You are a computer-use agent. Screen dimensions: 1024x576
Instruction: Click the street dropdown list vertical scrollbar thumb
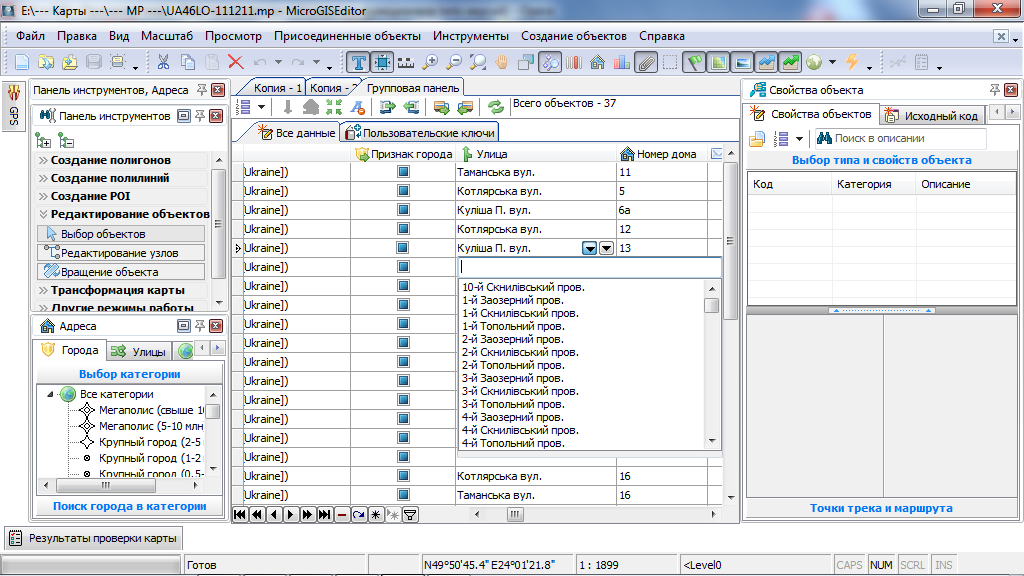pyautogui.click(x=712, y=306)
